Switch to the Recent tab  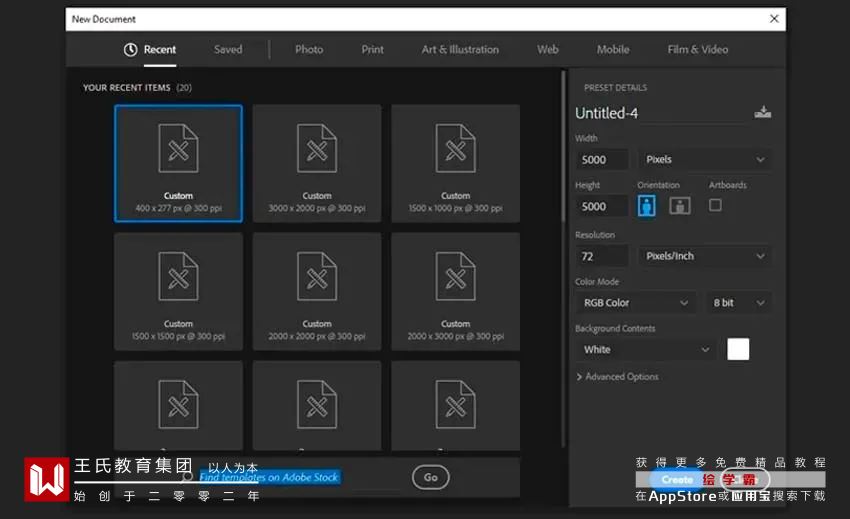(159, 49)
